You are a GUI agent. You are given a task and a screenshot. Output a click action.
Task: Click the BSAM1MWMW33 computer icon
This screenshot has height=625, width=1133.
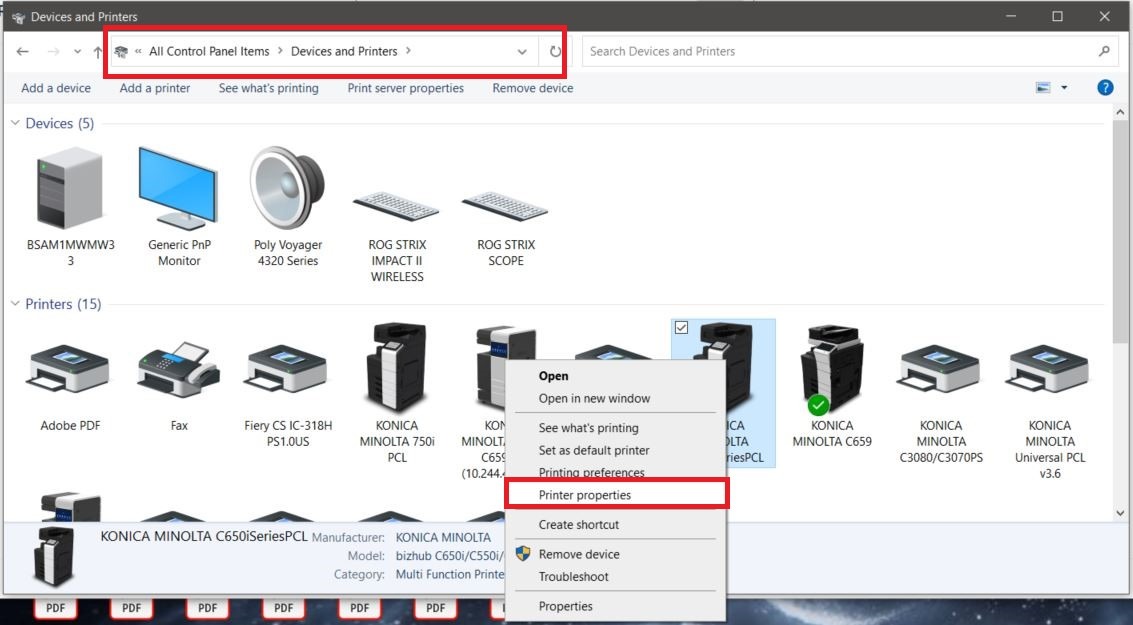click(x=70, y=188)
